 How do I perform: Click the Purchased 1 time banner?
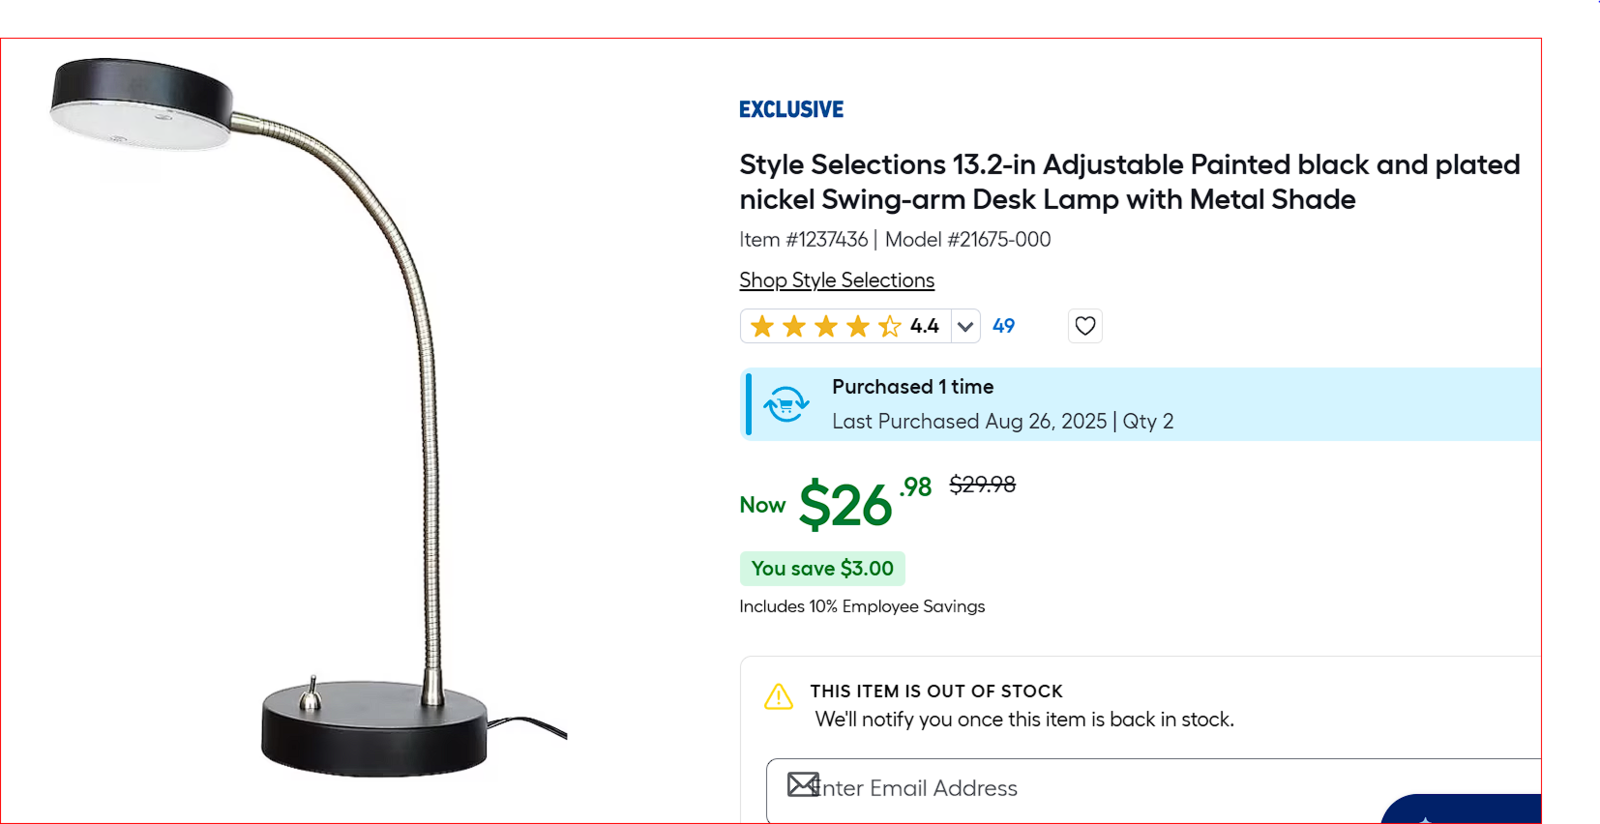[x=912, y=387]
